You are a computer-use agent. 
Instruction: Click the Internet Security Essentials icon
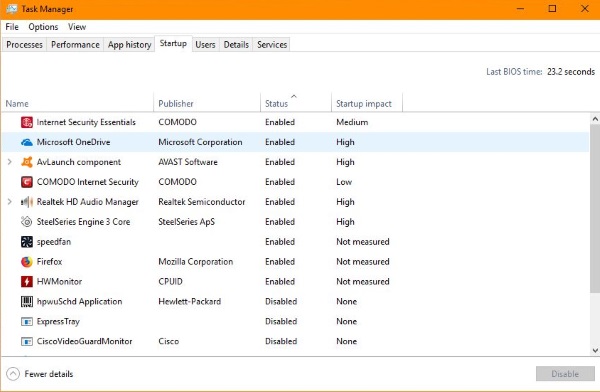26,122
